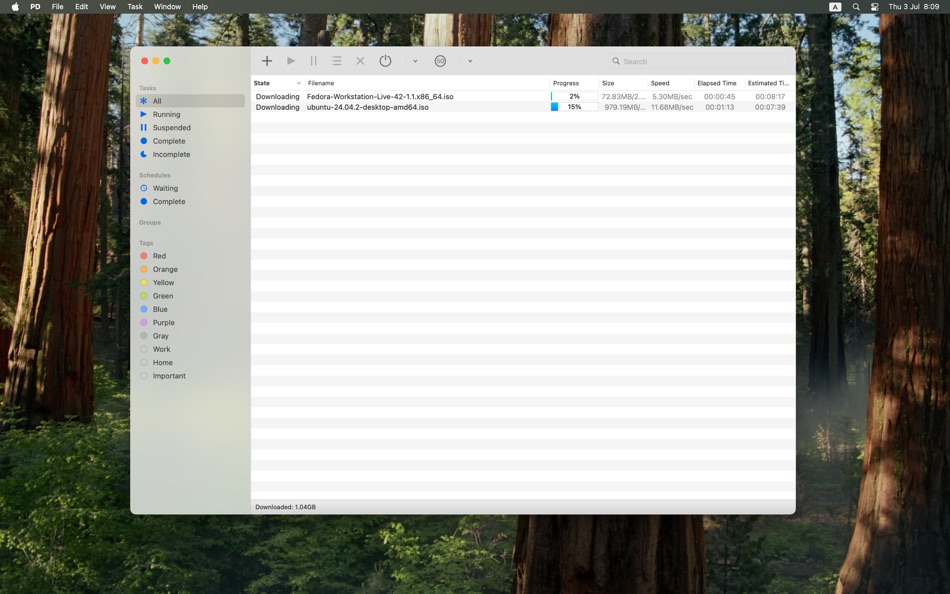The width and height of the screenshot is (950, 594).
Task: Click the Remove task X icon
Action: [360, 61]
